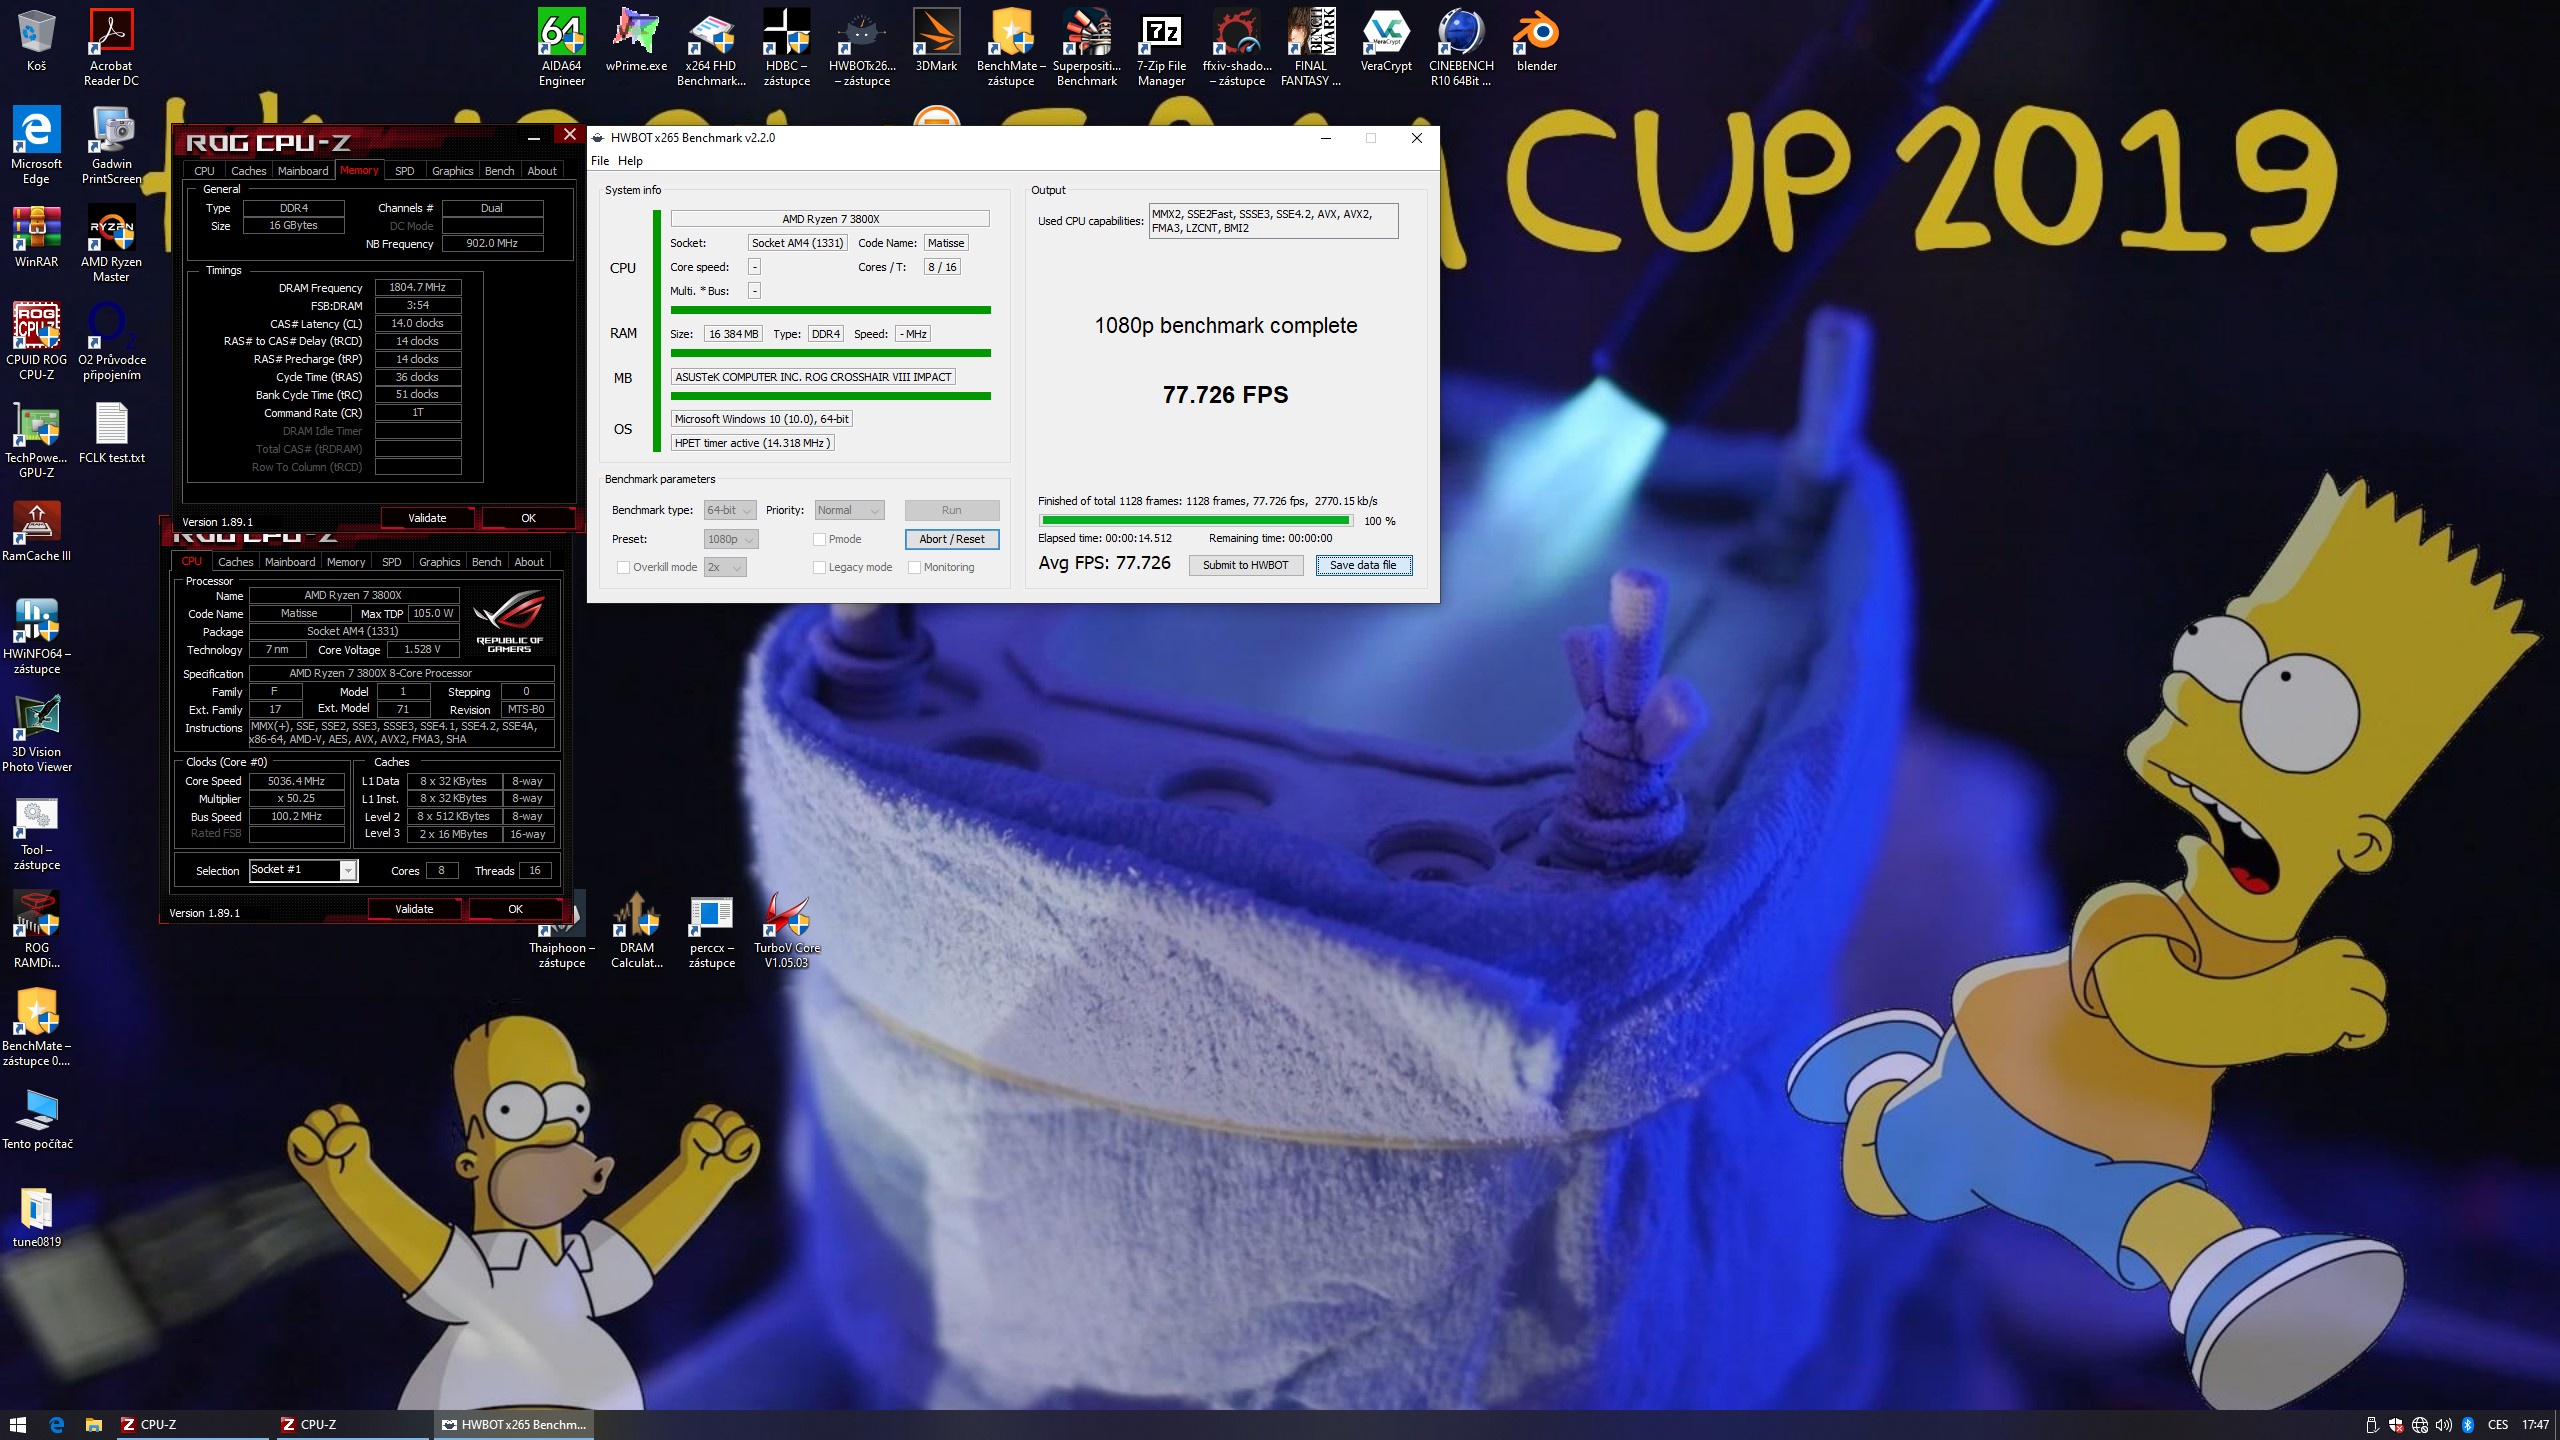
Task: Click the Used CPU capabilities field
Action: [x=1273, y=221]
